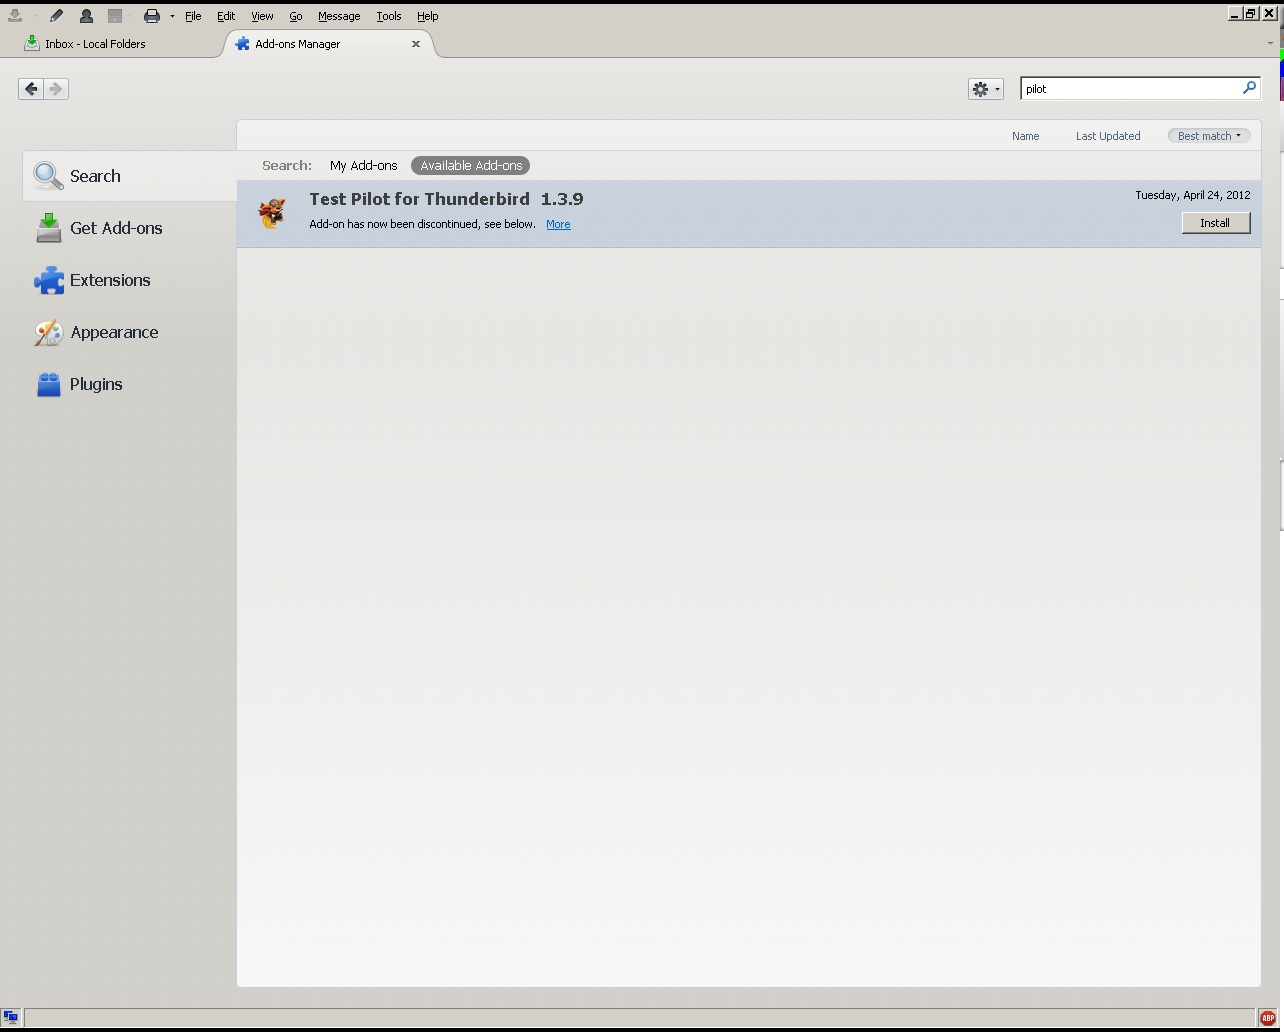Open the list all tabs dropdown
Viewport: 1284px width, 1032px height.
1270,44
